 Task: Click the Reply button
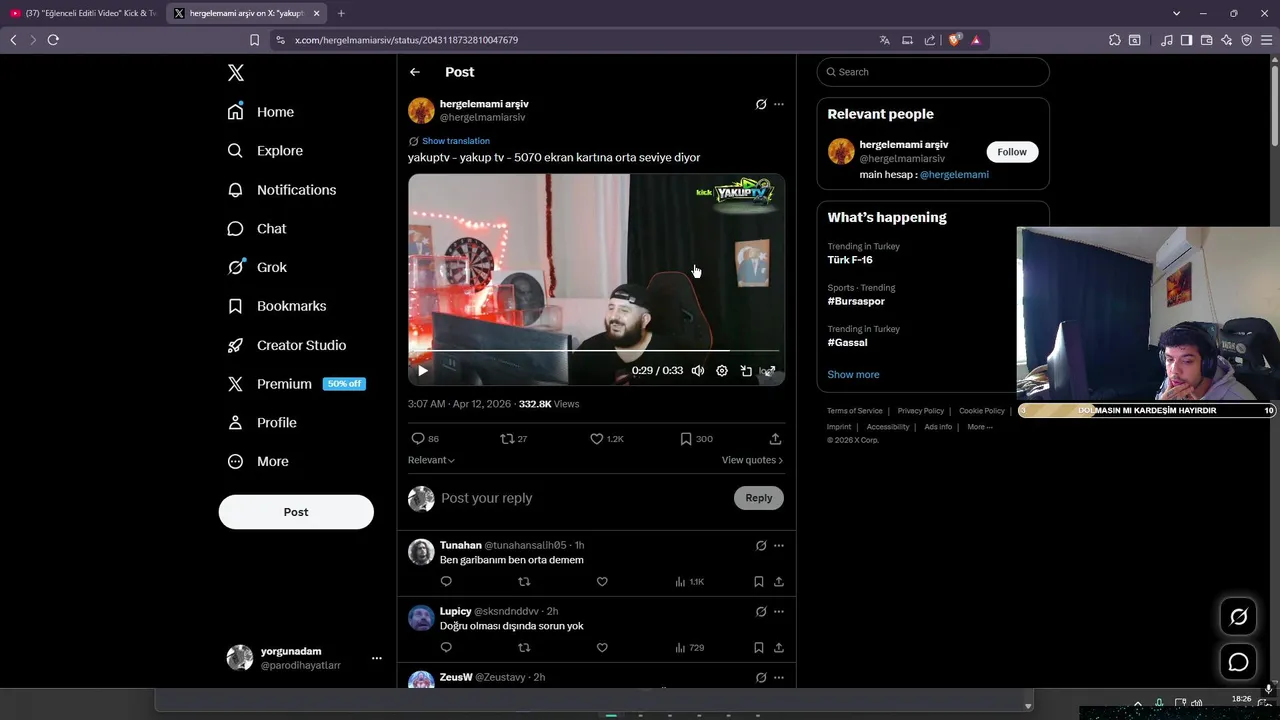[x=759, y=498]
